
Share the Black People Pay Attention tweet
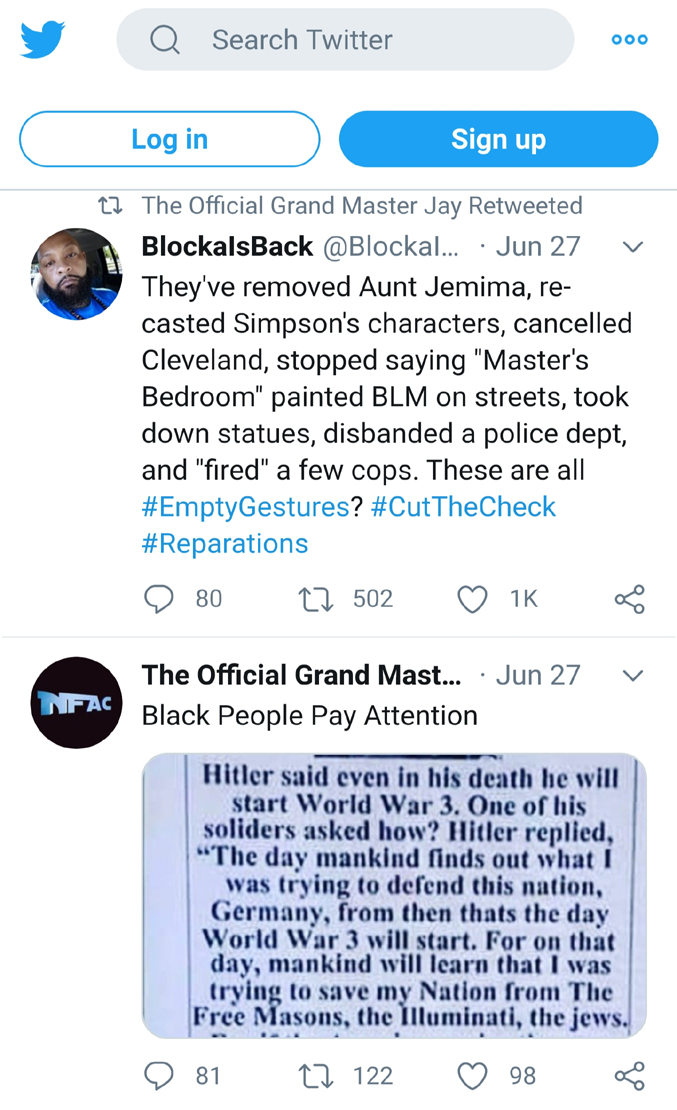(629, 1075)
